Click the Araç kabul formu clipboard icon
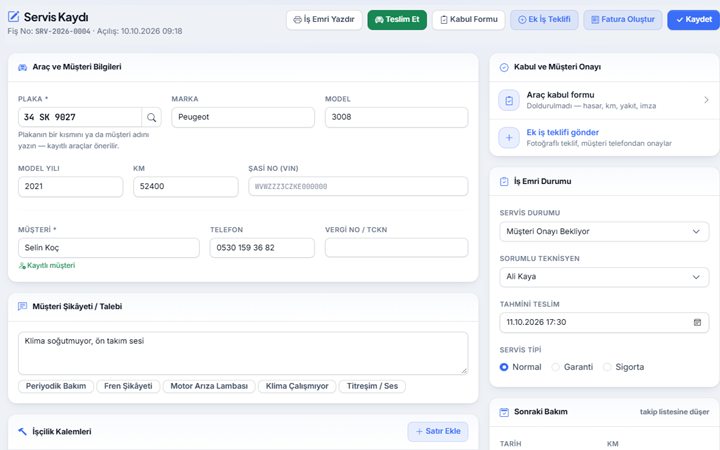Image resolution: width=720 pixels, height=450 pixels. (x=509, y=100)
